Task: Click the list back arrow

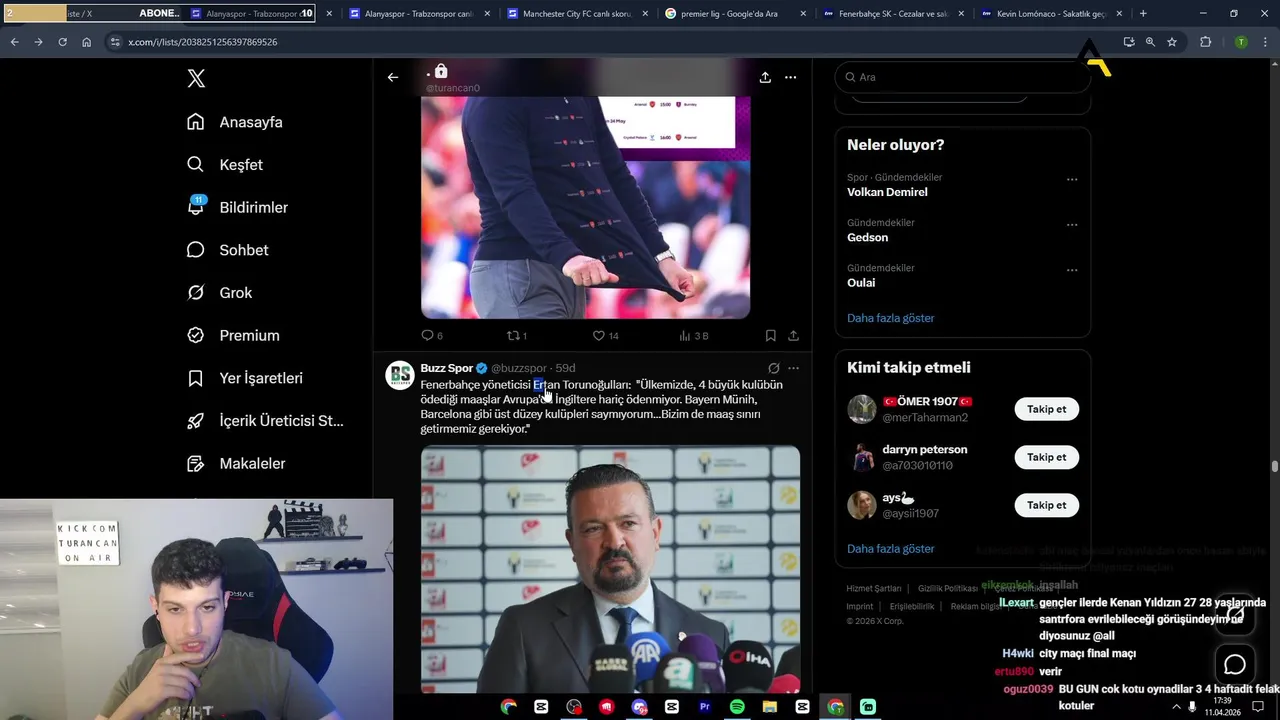Action: coord(393,77)
